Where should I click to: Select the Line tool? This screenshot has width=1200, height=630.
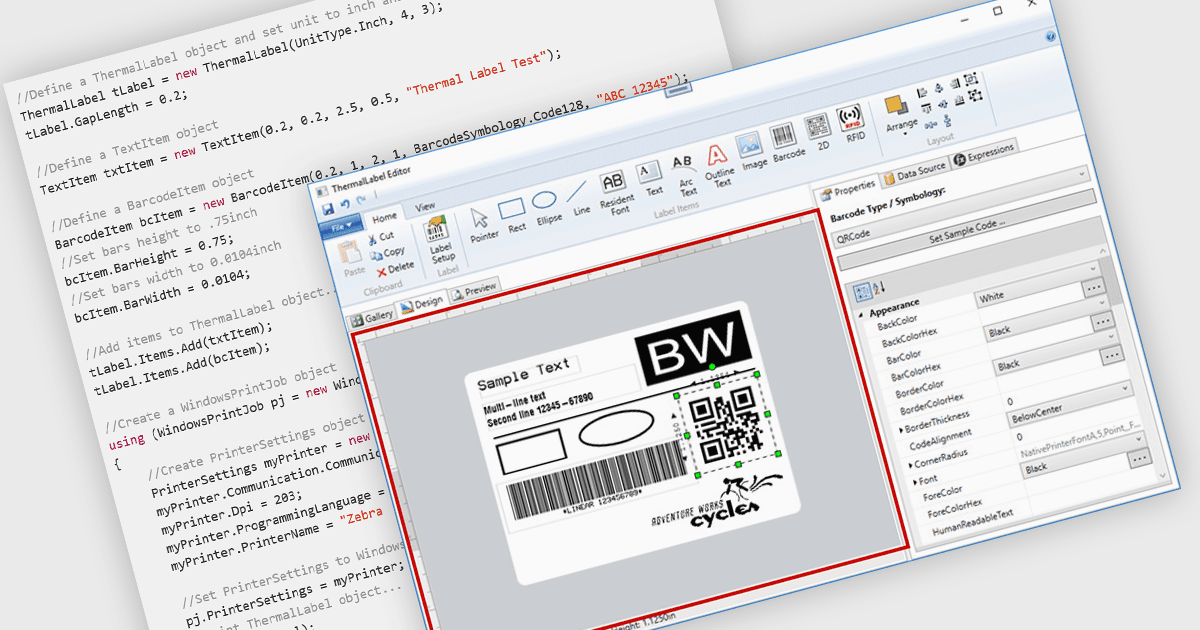click(579, 198)
